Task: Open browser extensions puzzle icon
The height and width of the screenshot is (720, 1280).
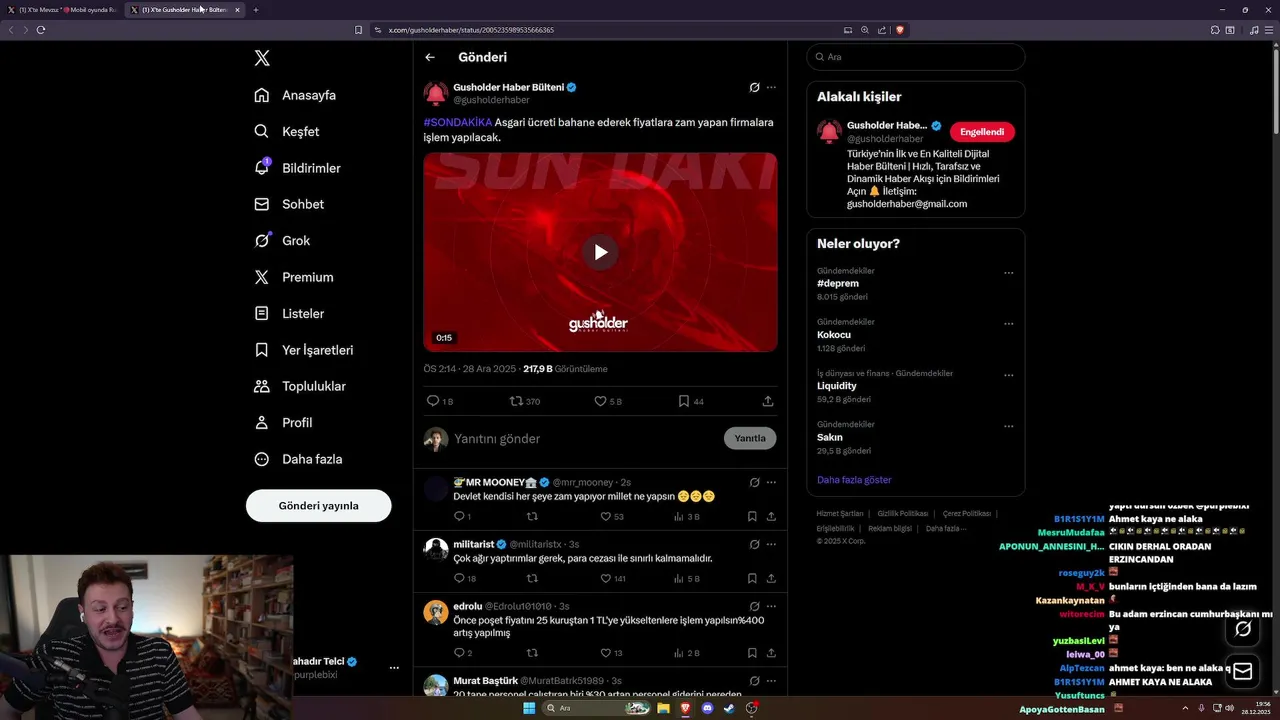Action: tap(1215, 30)
